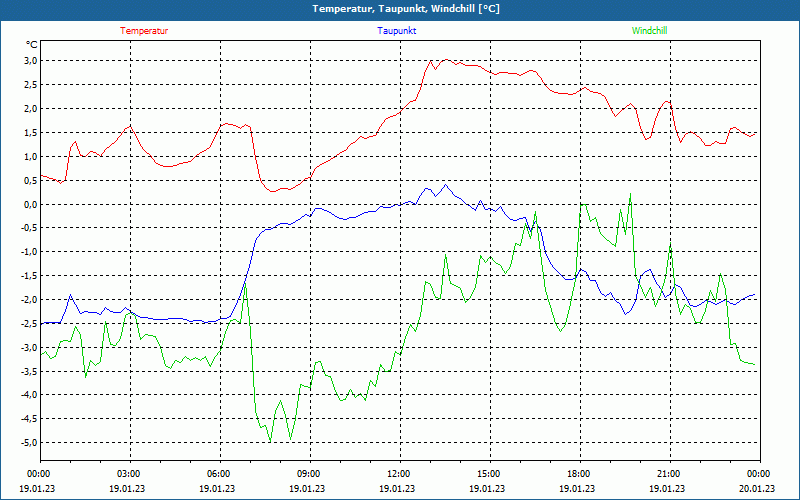Click the blue dew point peak near 13:30

coord(445,185)
